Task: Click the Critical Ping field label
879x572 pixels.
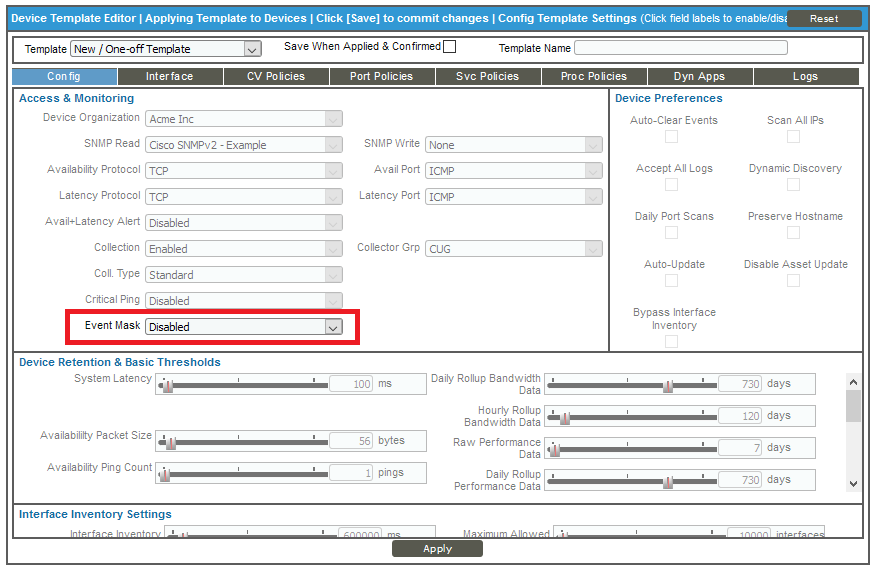Action: click(112, 300)
